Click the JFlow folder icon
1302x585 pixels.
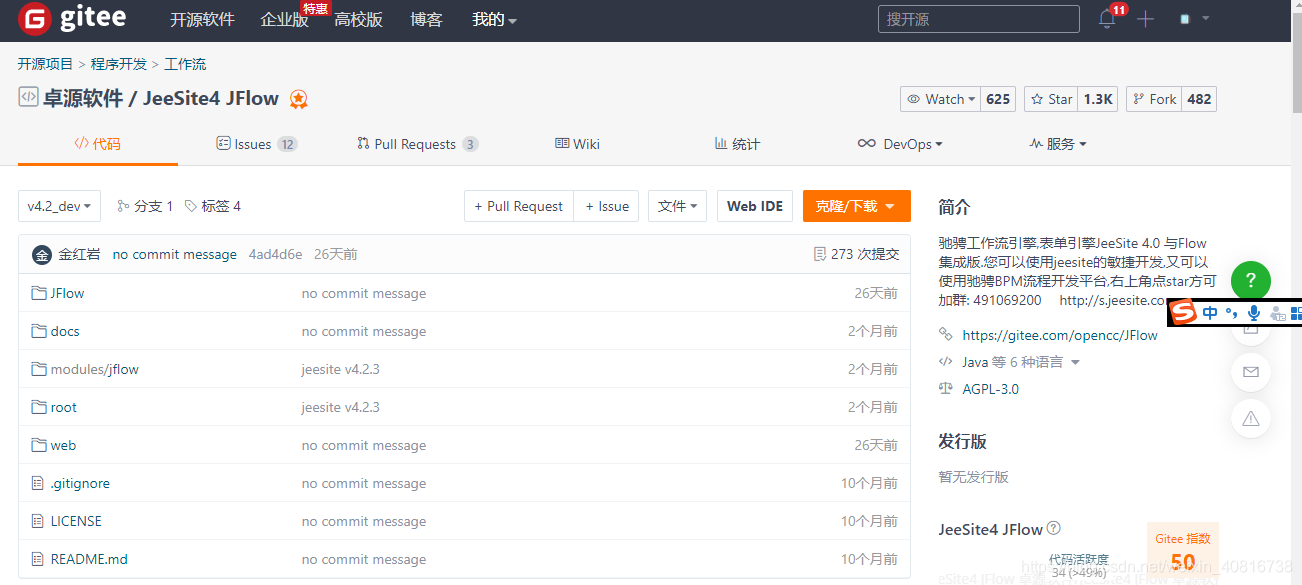coord(39,293)
